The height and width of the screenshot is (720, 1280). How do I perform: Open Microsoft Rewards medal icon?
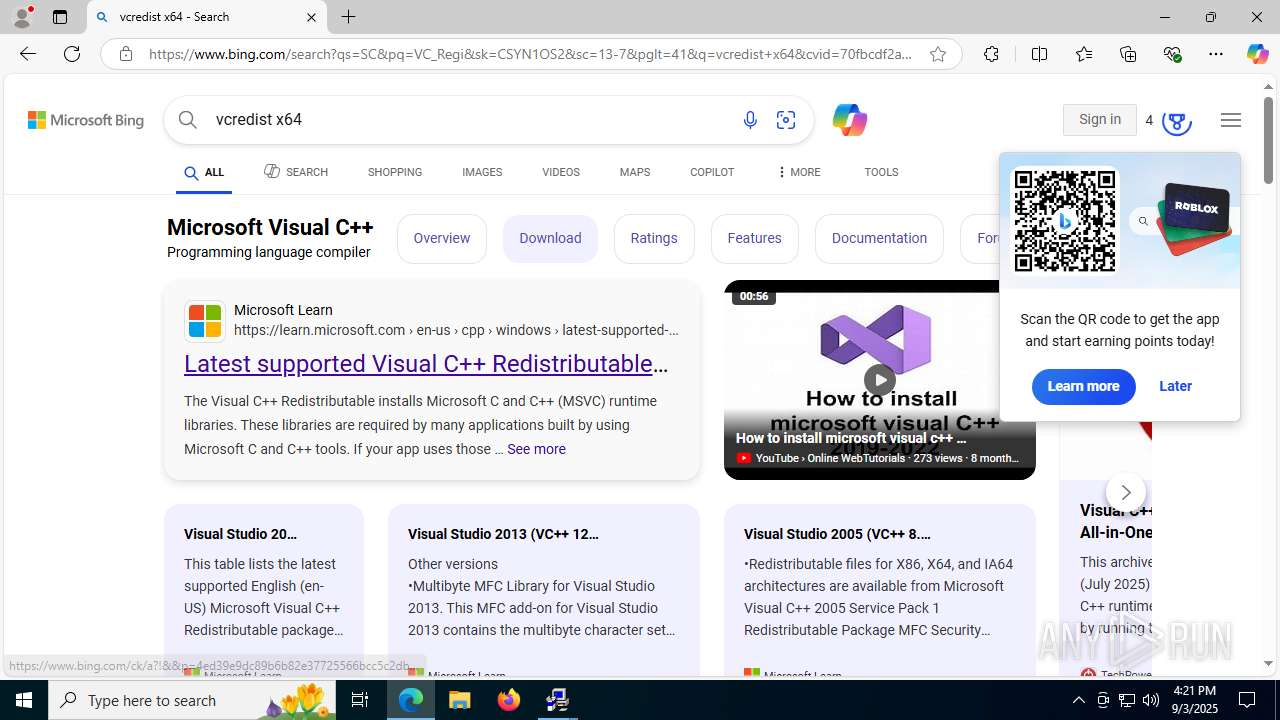tap(1176, 121)
